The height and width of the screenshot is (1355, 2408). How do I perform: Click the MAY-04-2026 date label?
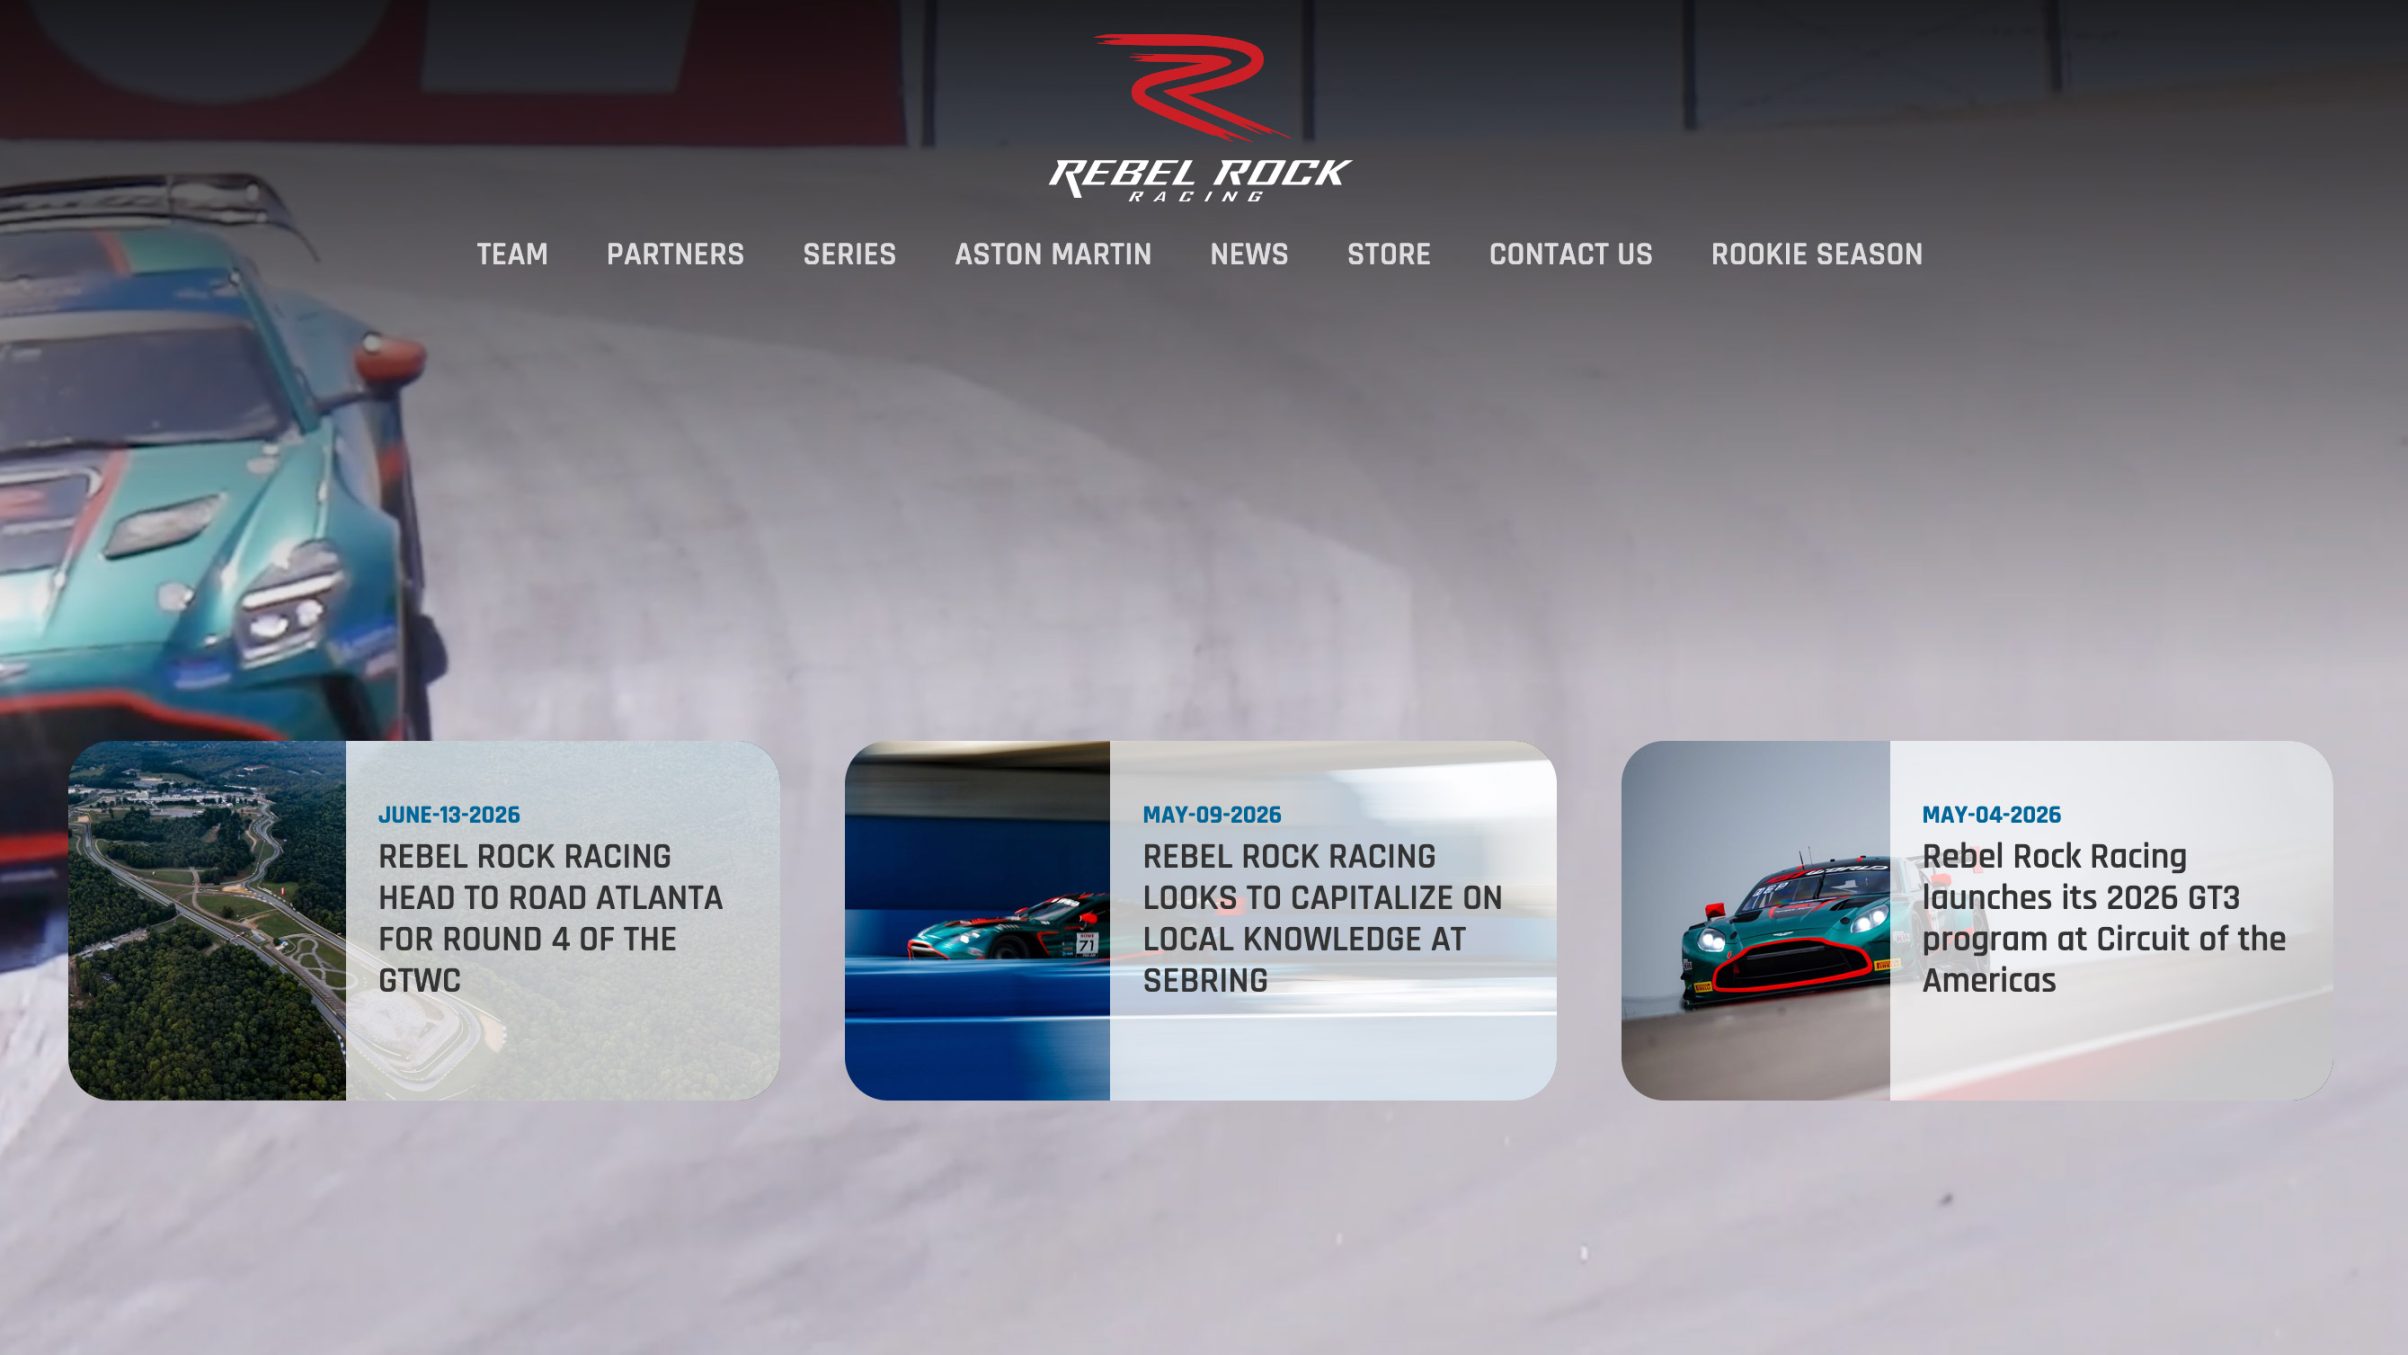pyautogui.click(x=1991, y=815)
